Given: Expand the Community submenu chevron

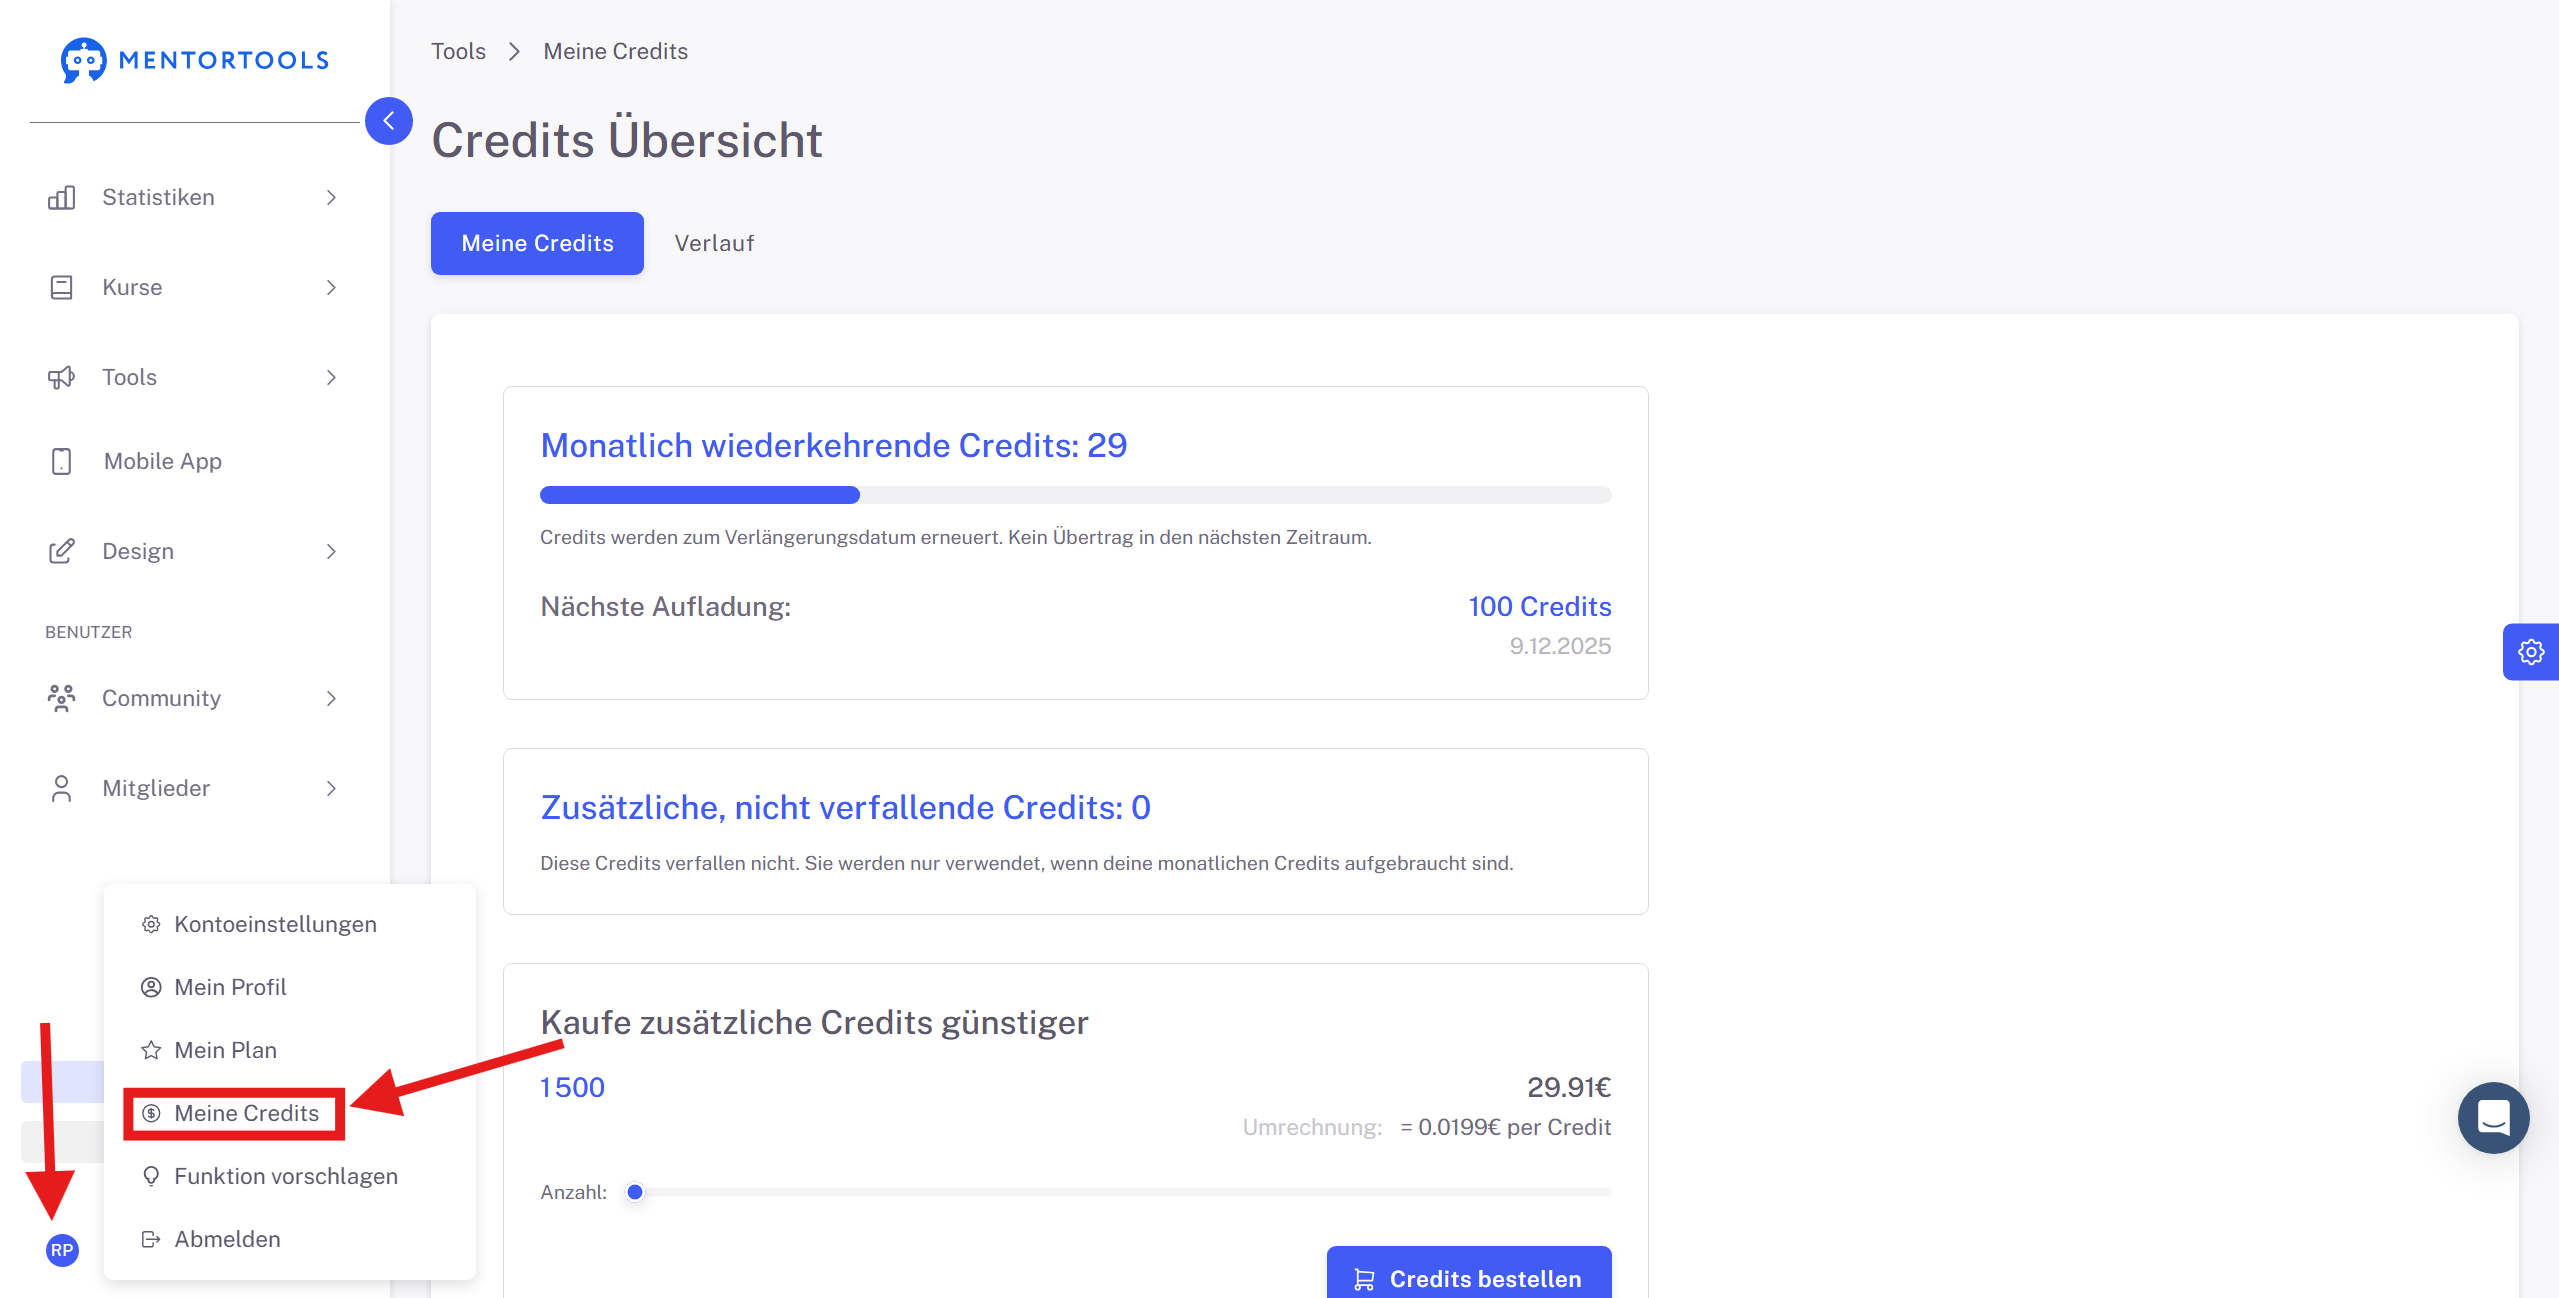Looking at the screenshot, I should 331,698.
